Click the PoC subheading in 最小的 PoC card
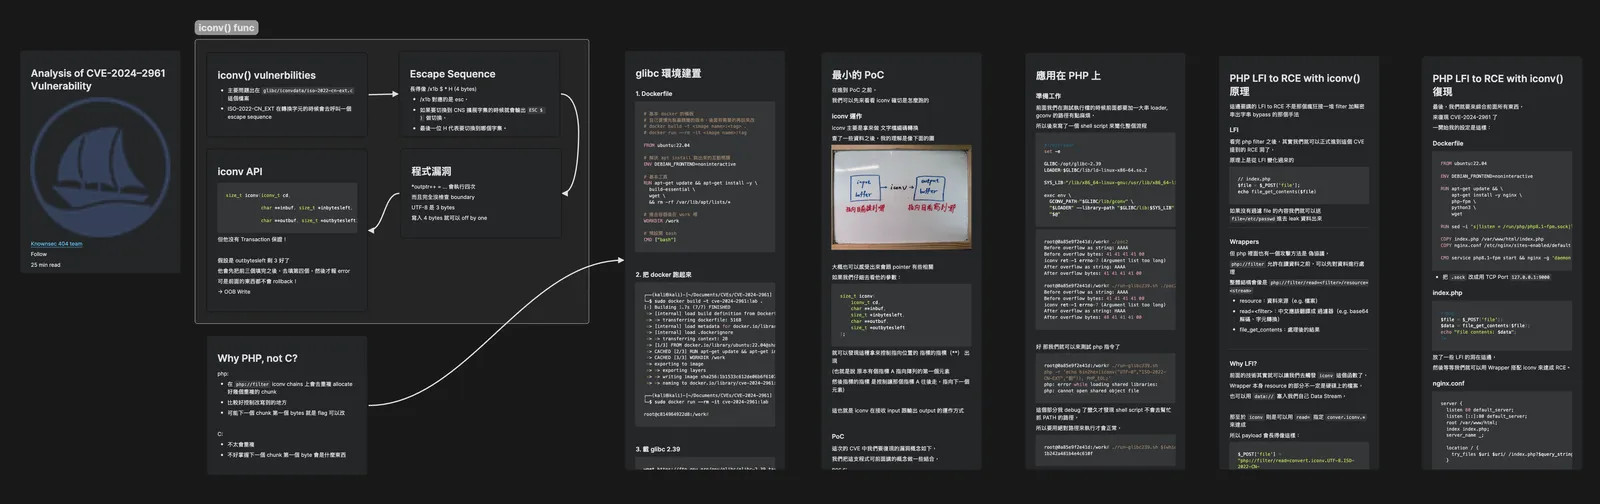Viewport: 1600px width, 504px height. [838, 436]
